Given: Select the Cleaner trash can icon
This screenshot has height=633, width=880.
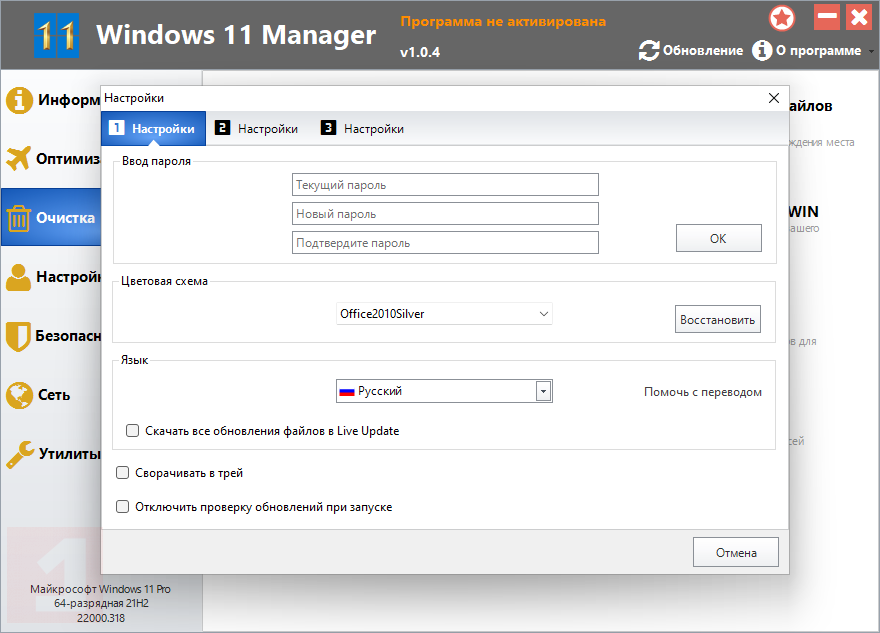Looking at the screenshot, I should [x=19, y=217].
